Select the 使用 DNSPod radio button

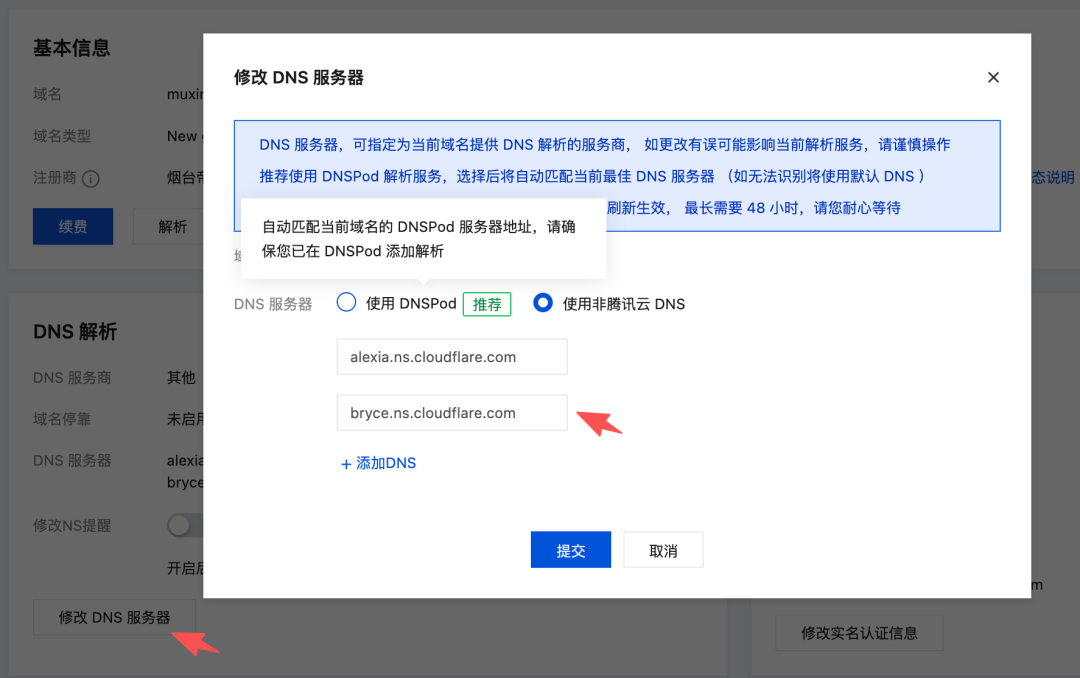346,301
